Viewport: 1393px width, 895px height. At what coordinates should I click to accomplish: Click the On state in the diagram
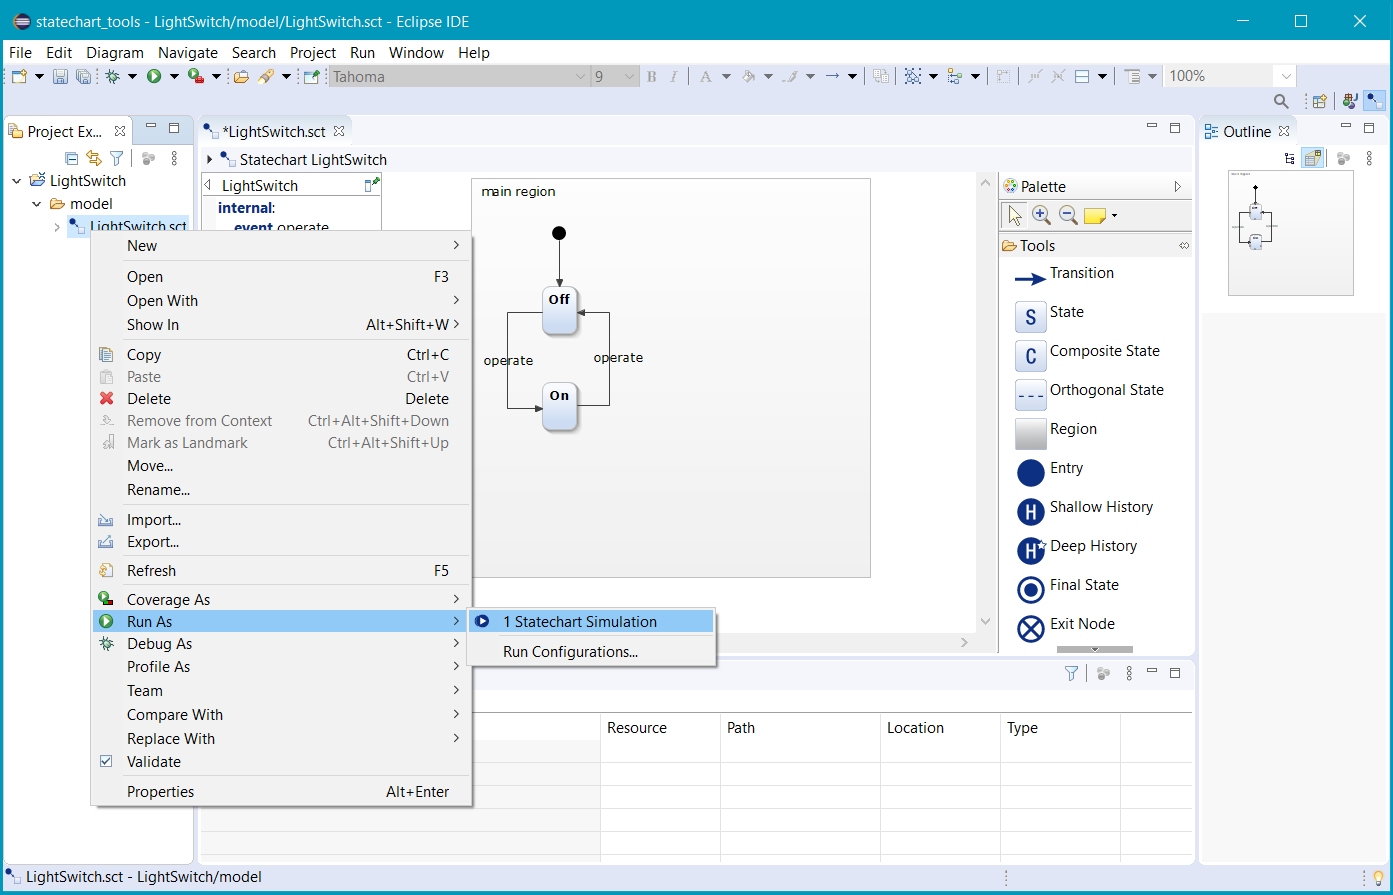[560, 407]
